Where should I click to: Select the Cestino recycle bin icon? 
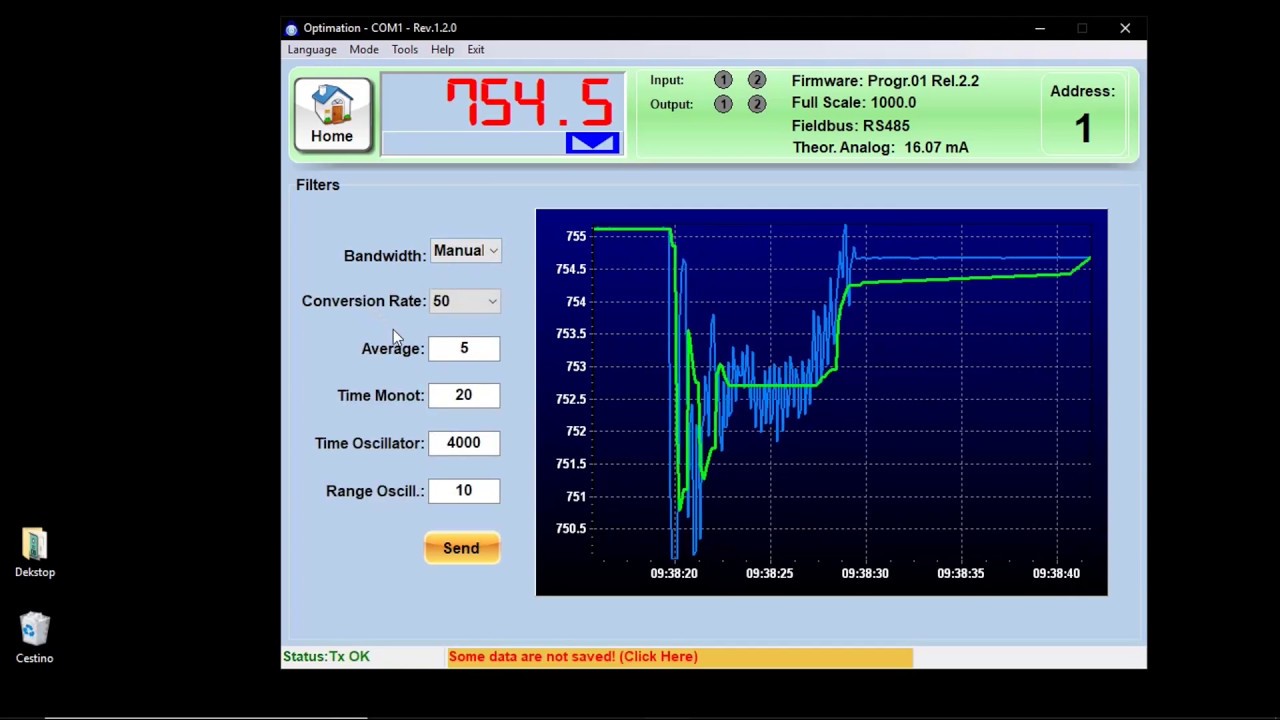click(x=34, y=638)
